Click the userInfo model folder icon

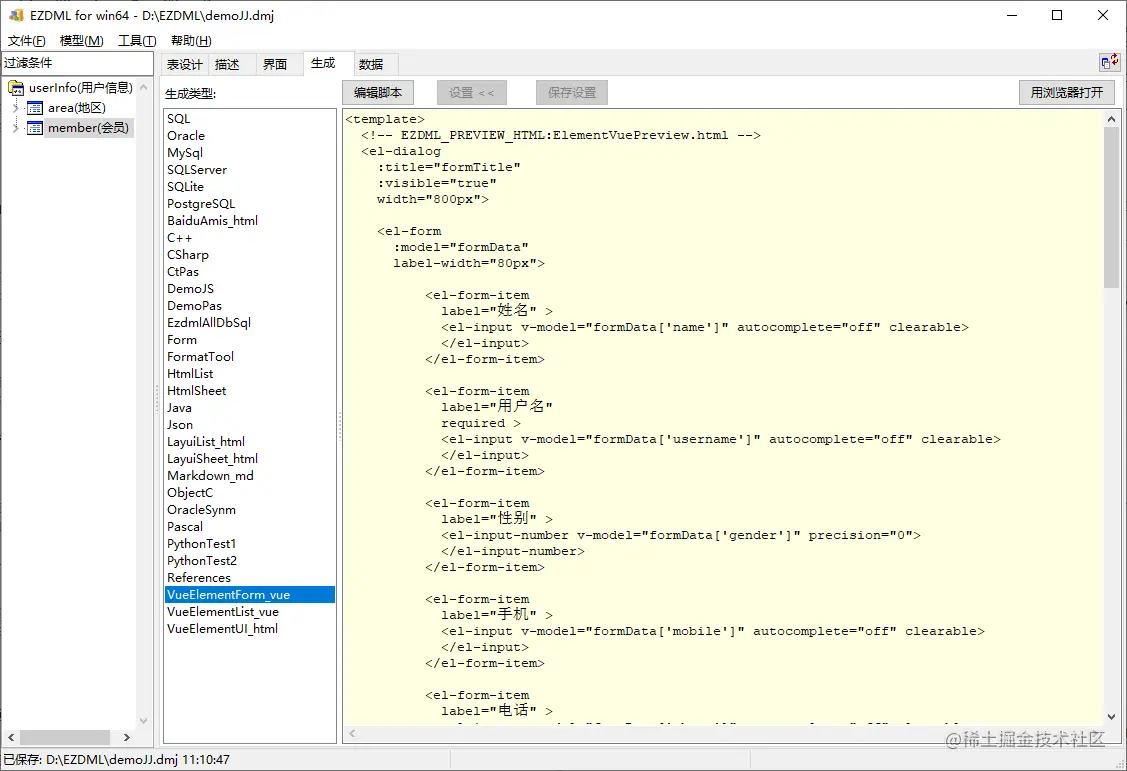pos(16,88)
